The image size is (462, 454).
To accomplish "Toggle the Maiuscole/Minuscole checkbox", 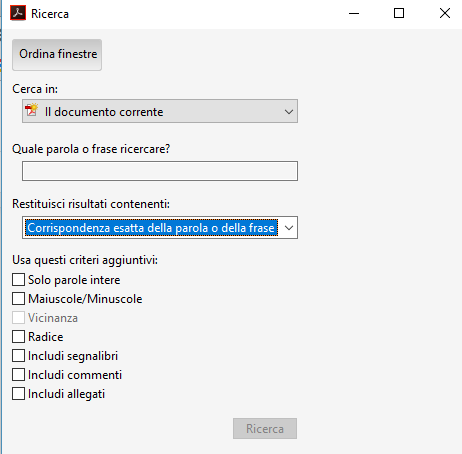I will coord(18,299).
